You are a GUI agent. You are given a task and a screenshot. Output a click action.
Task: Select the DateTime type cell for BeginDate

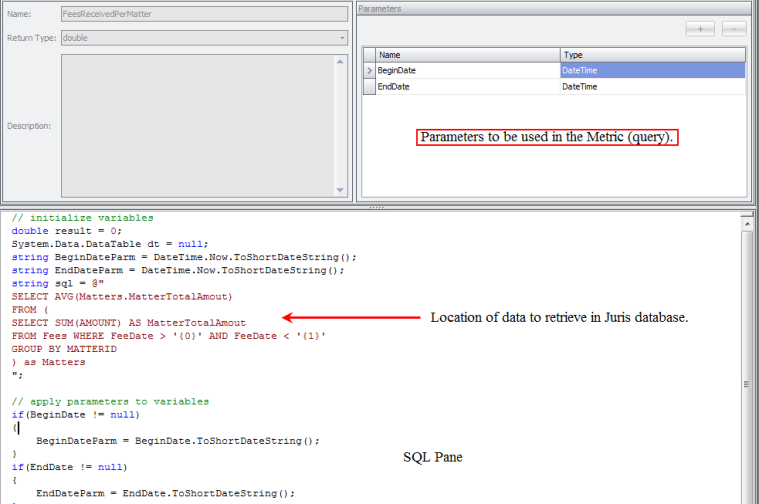652,71
